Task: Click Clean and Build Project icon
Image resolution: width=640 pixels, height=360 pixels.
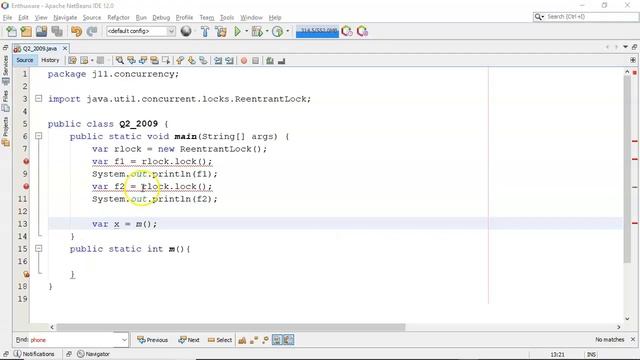Action: [x=221, y=31]
